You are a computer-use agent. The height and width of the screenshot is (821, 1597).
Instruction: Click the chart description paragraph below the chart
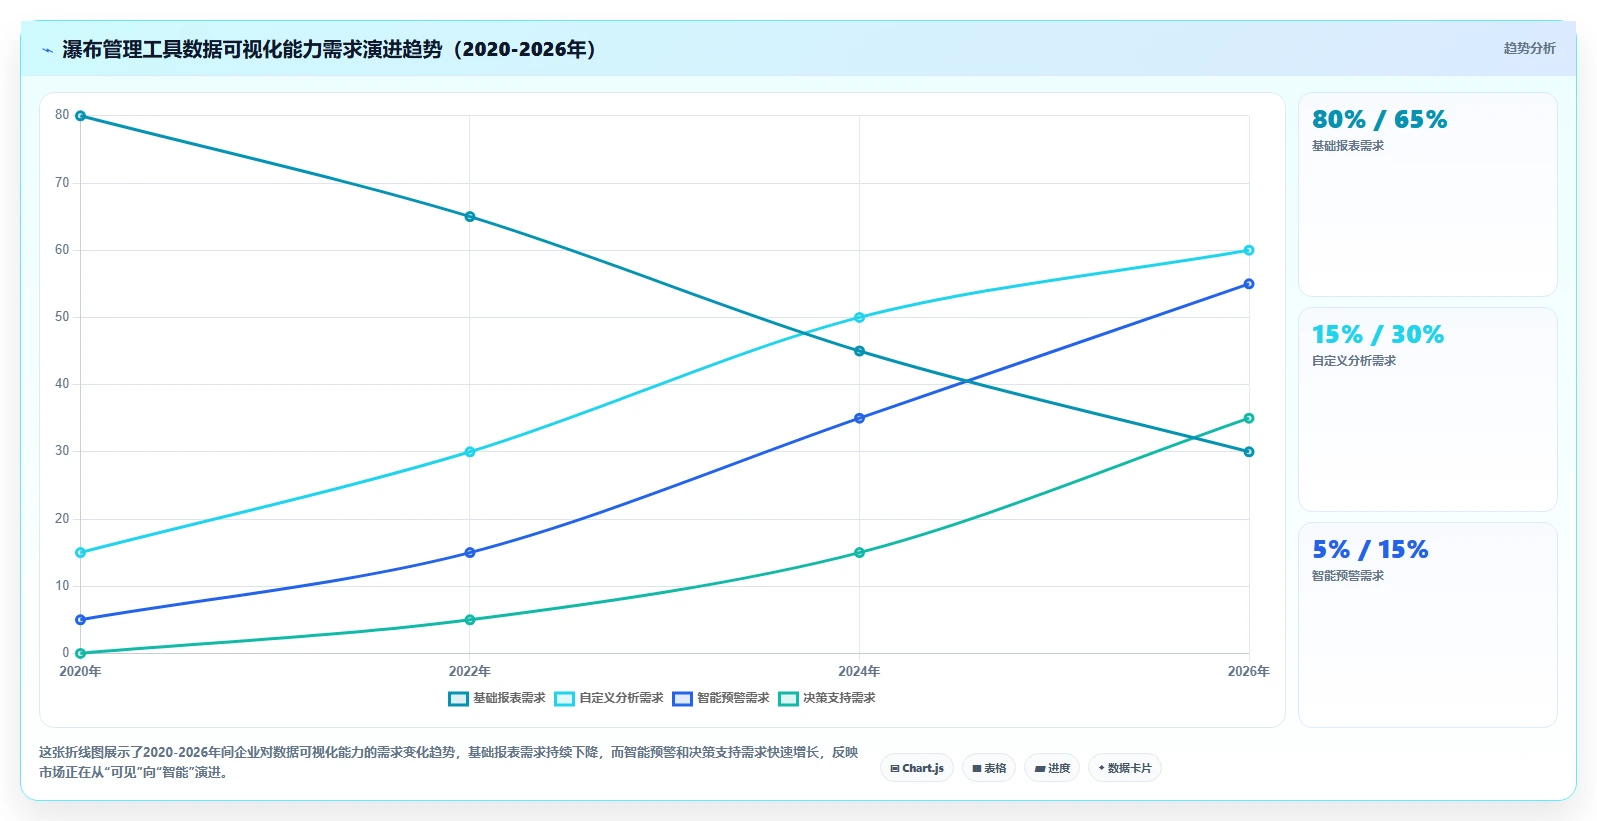pyautogui.click(x=448, y=762)
